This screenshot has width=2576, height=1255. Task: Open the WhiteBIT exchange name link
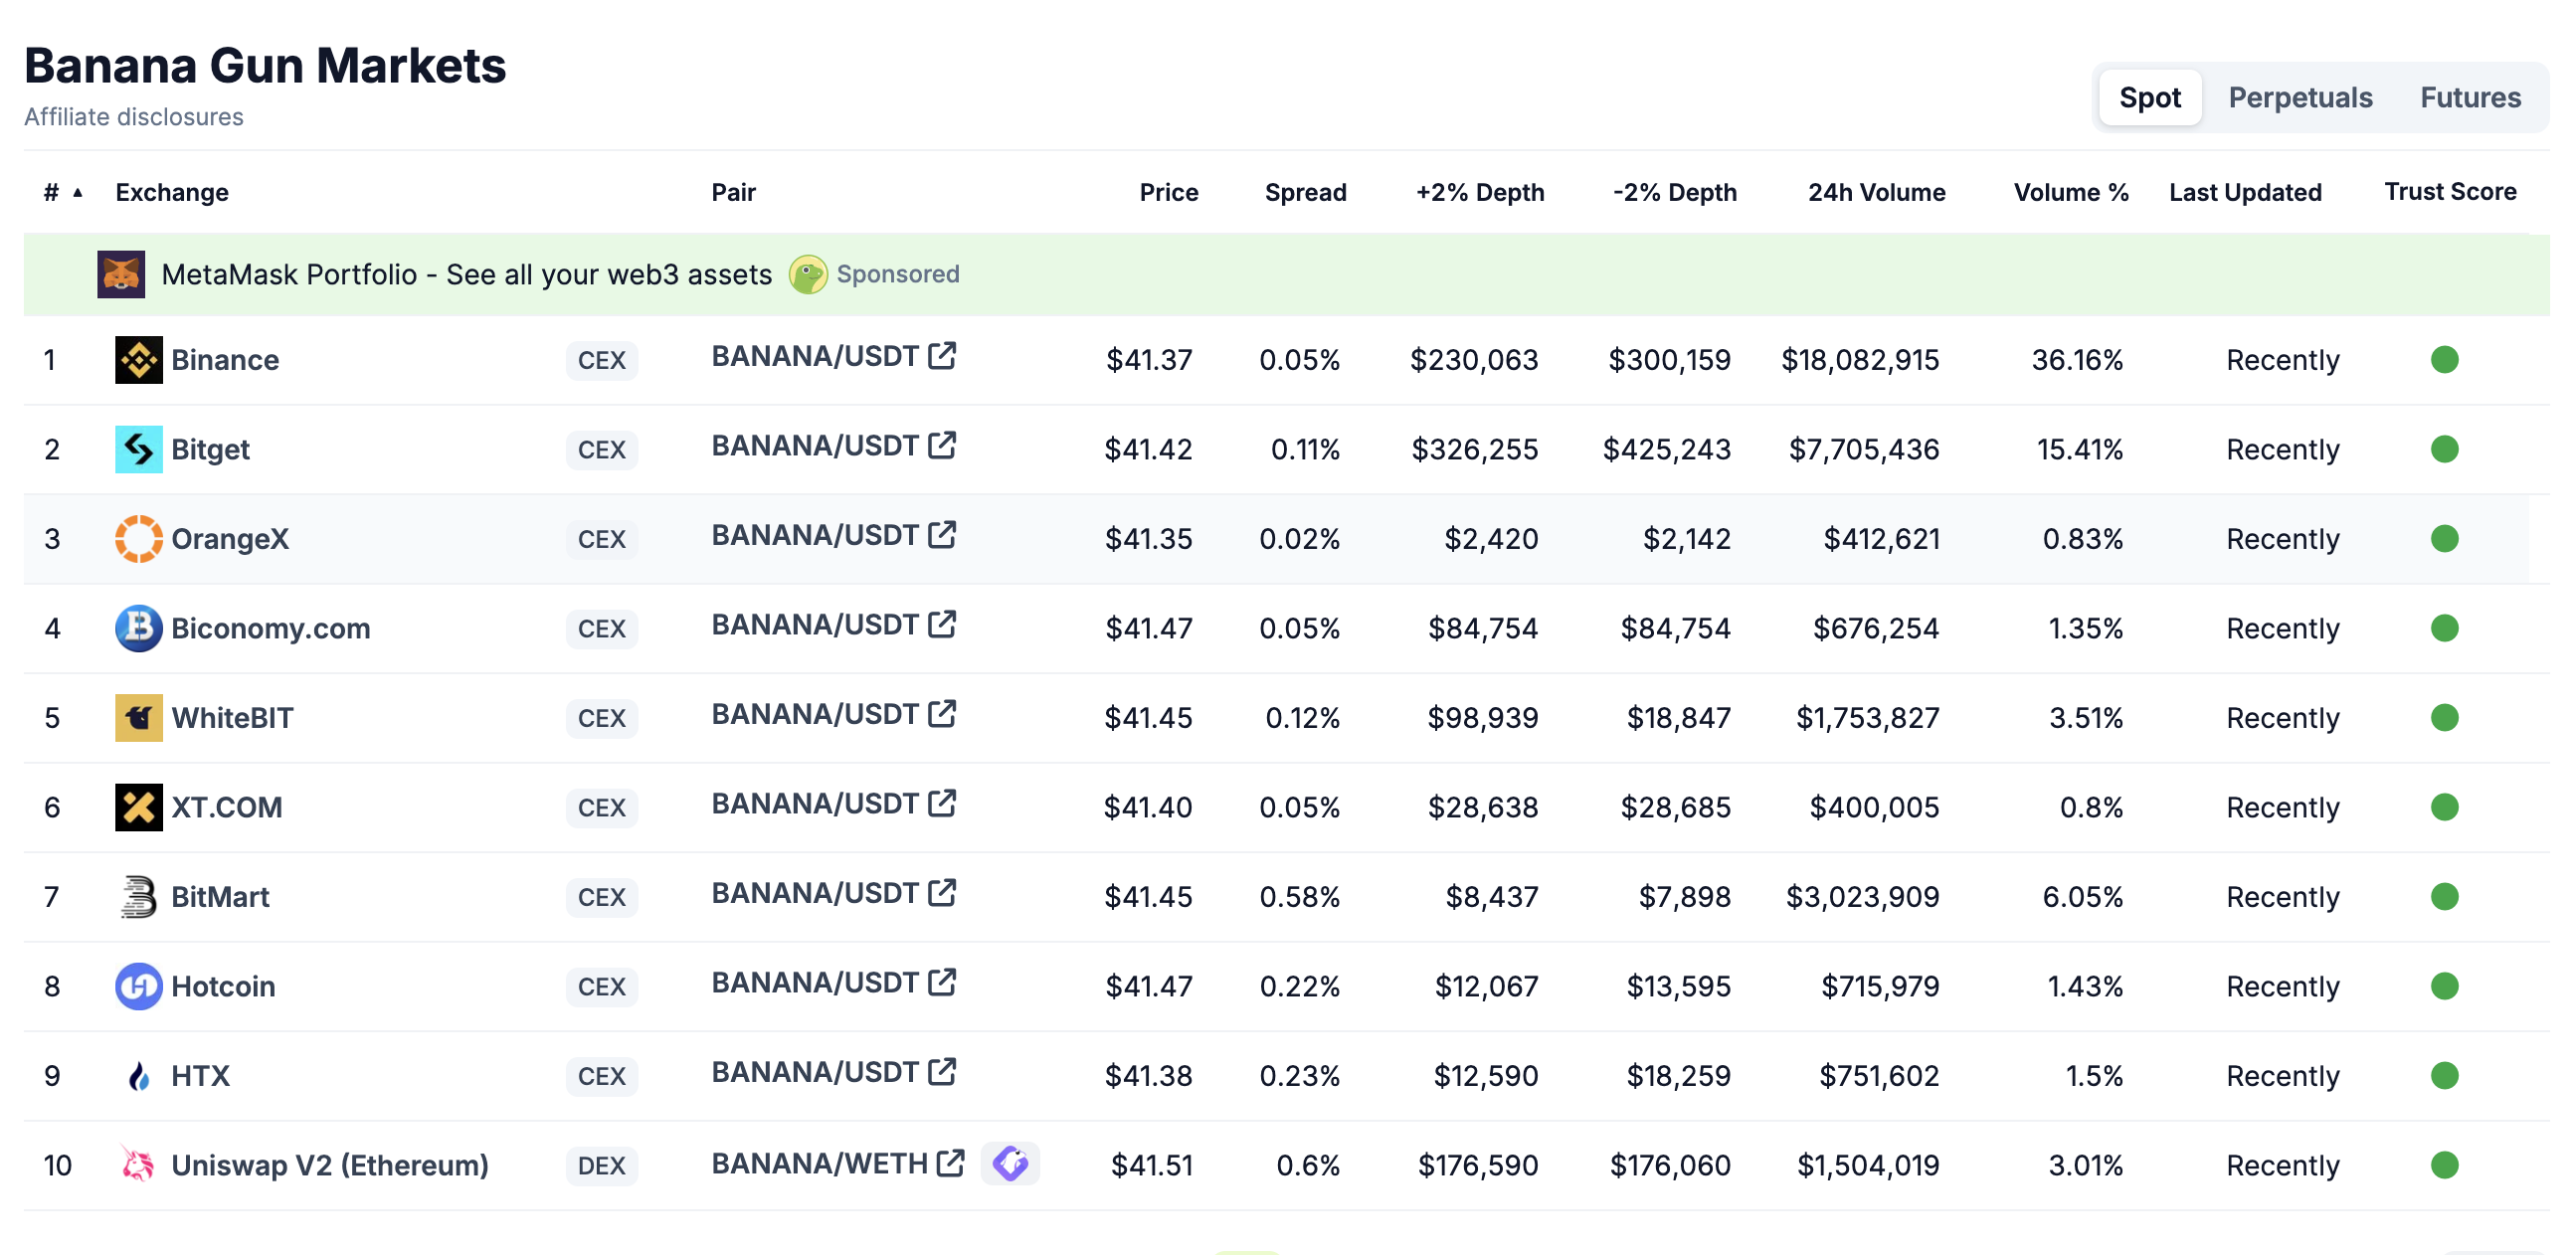coord(233,718)
